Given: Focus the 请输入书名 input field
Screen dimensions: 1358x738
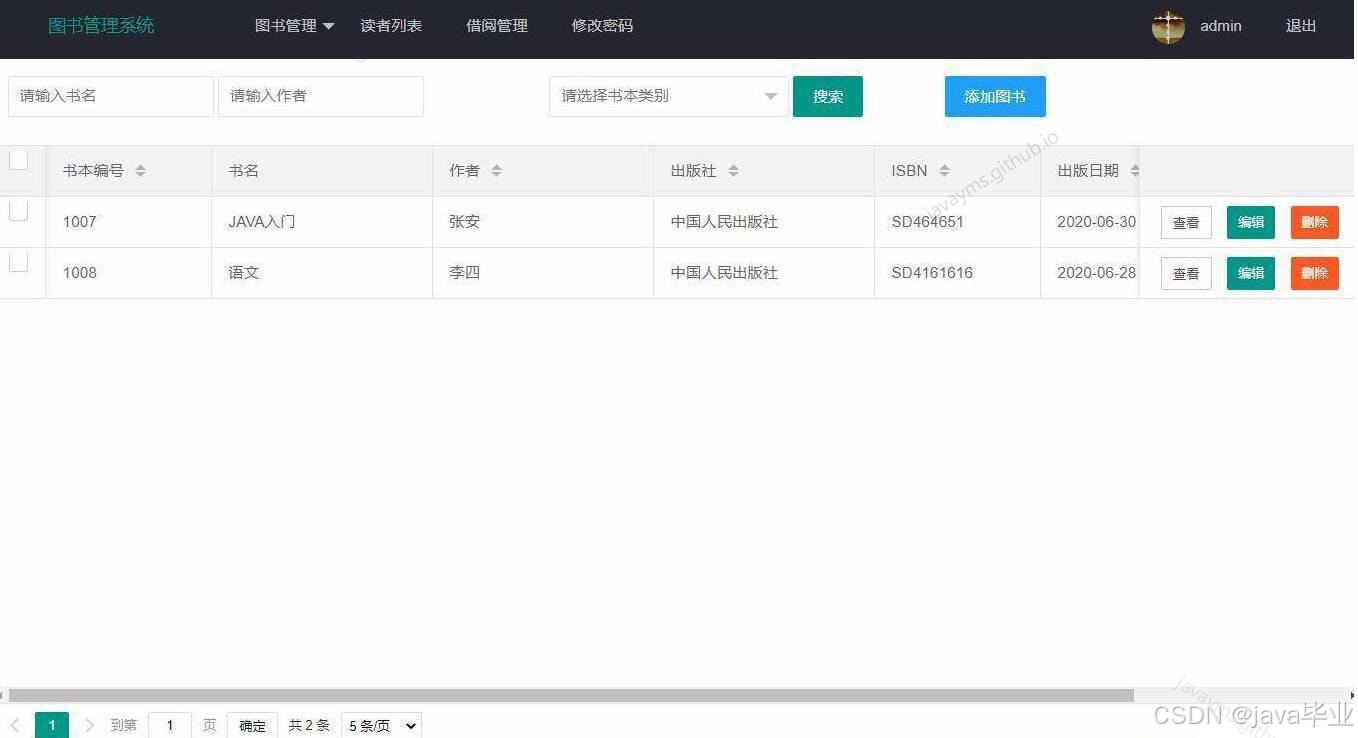Looking at the screenshot, I should 111,96.
